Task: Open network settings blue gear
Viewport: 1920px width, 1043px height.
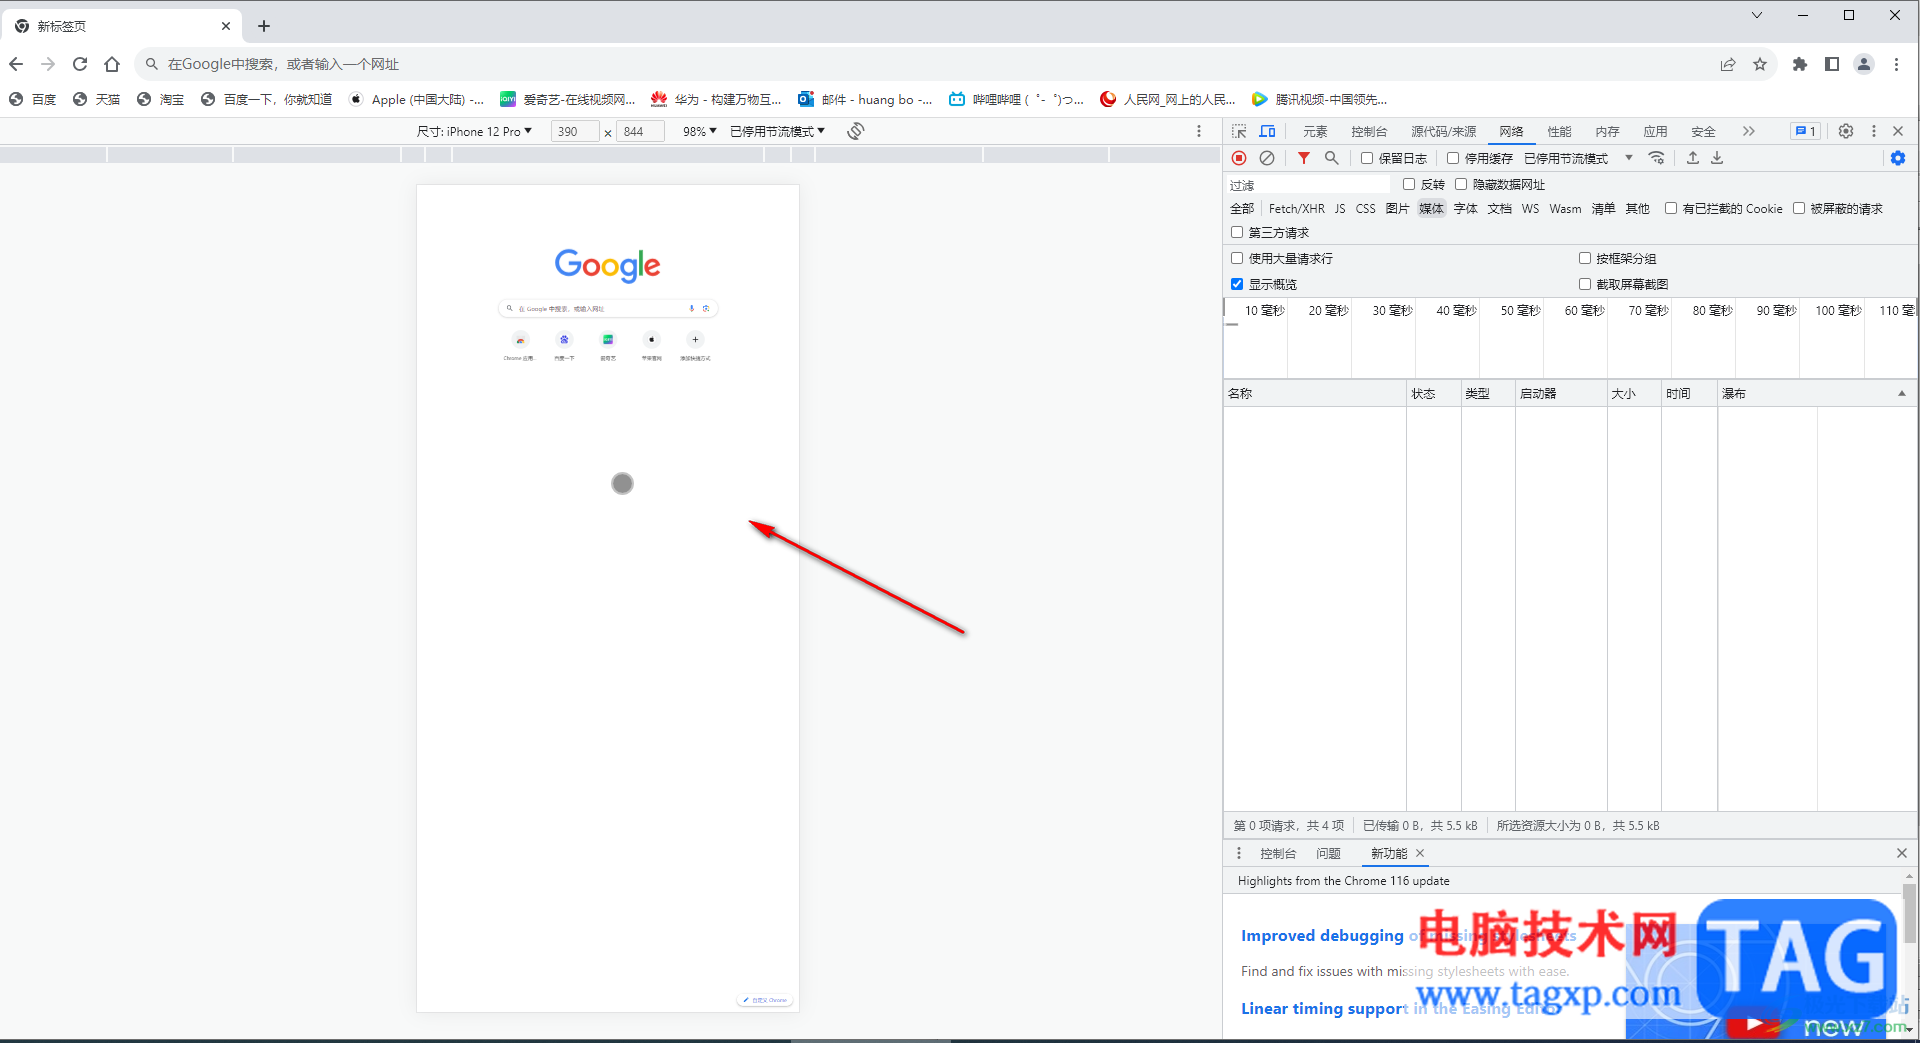Action: [1898, 158]
